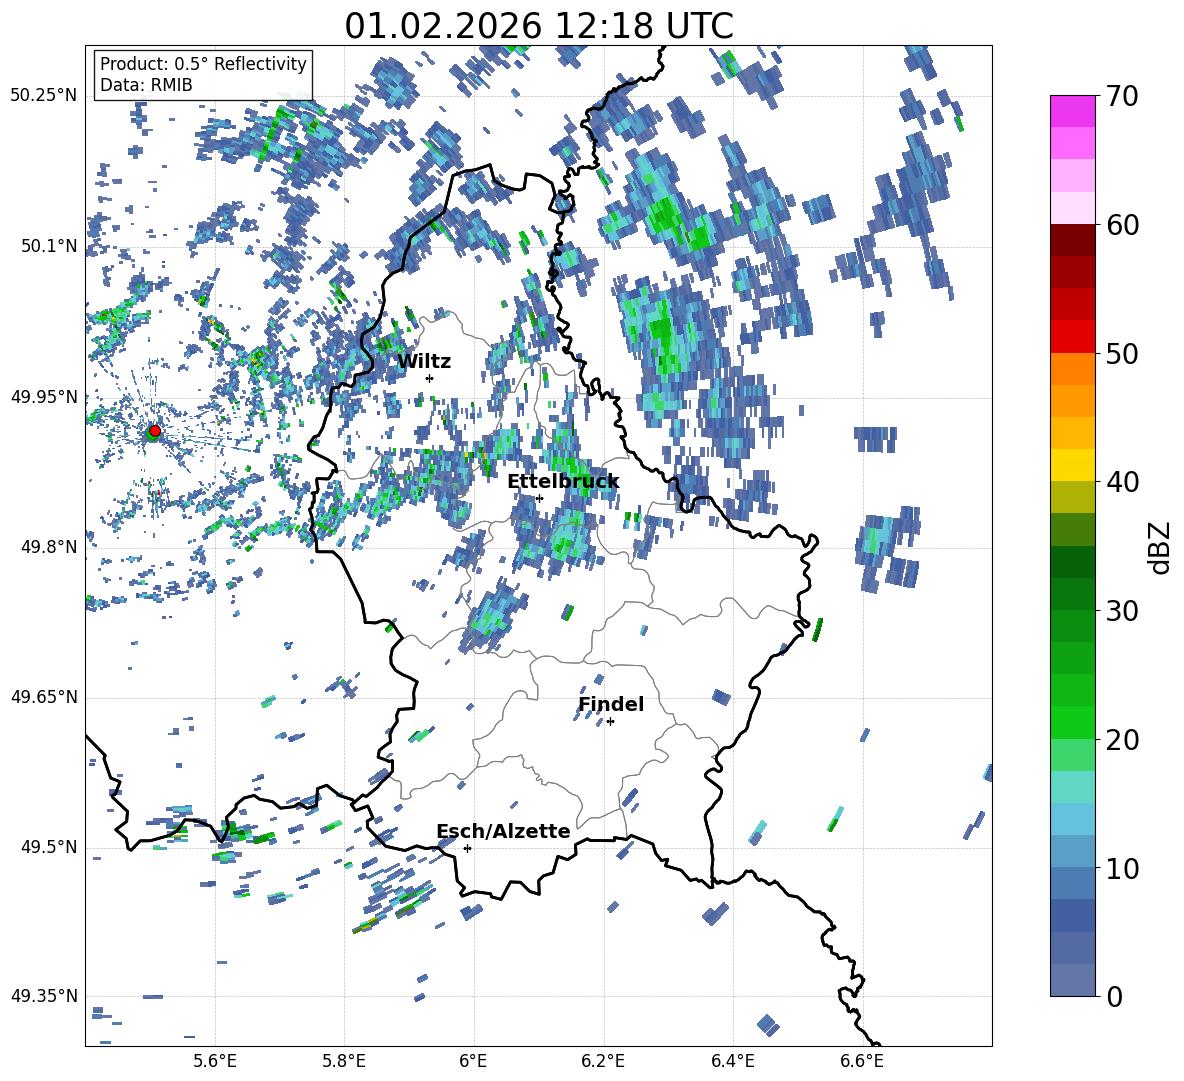Click the Esch/Alzette station cross marker

pyautogui.click(x=467, y=848)
